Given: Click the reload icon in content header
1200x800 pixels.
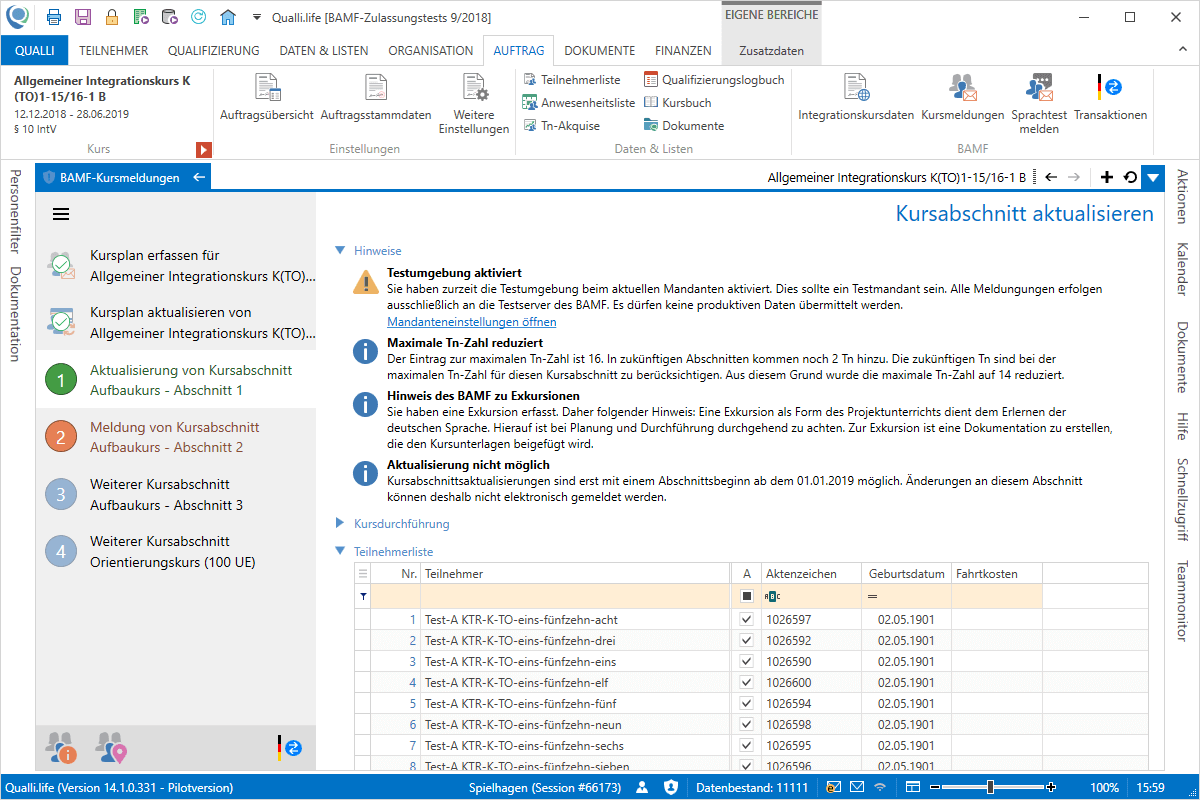Looking at the screenshot, I should (x=1130, y=177).
